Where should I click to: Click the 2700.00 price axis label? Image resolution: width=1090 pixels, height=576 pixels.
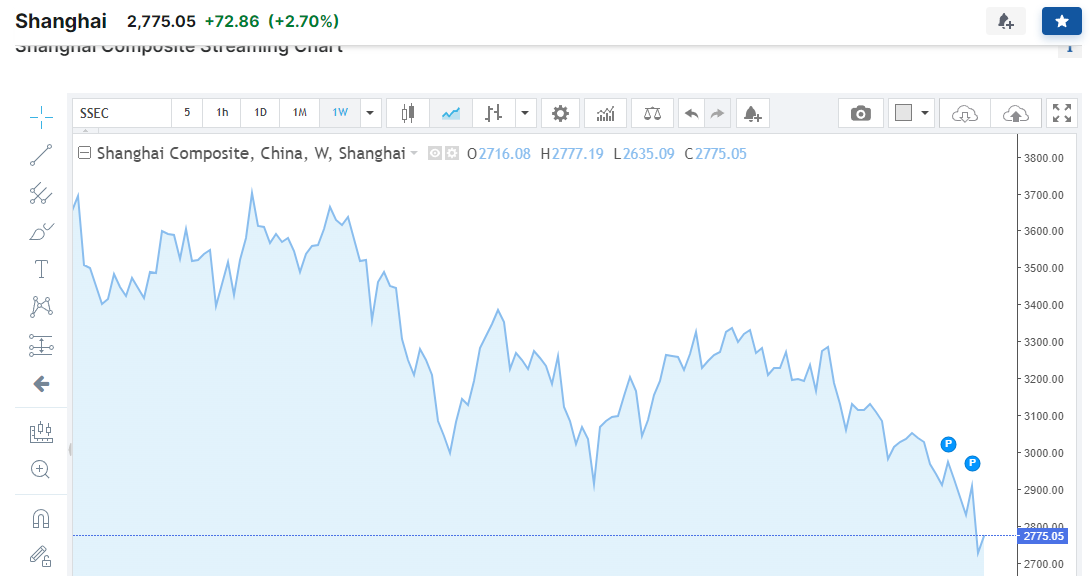tap(1043, 564)
